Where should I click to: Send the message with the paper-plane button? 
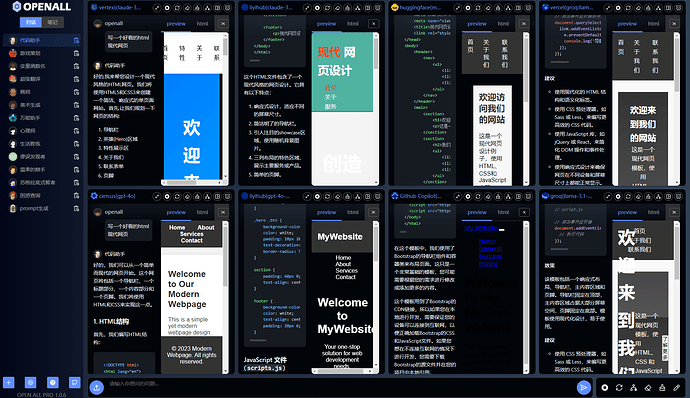coord(584,387)
